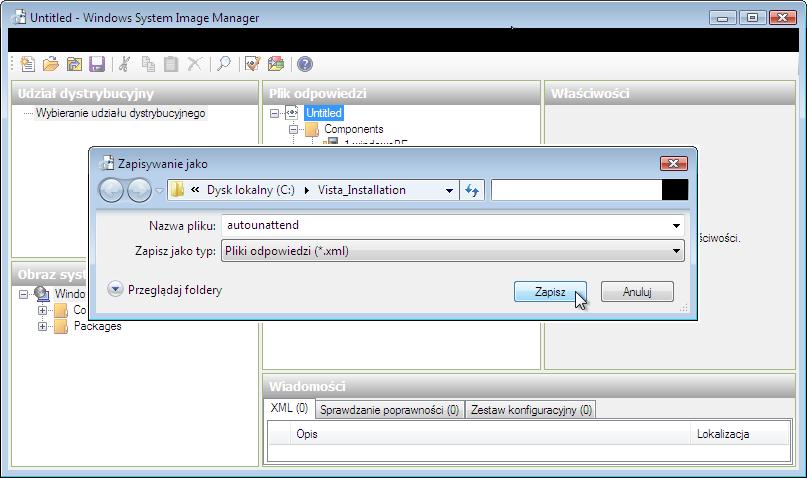The height and width of the screenshot is (478, 807).
Task: Close the Zapisywanie jako dialog
Action: coord(674,164)
